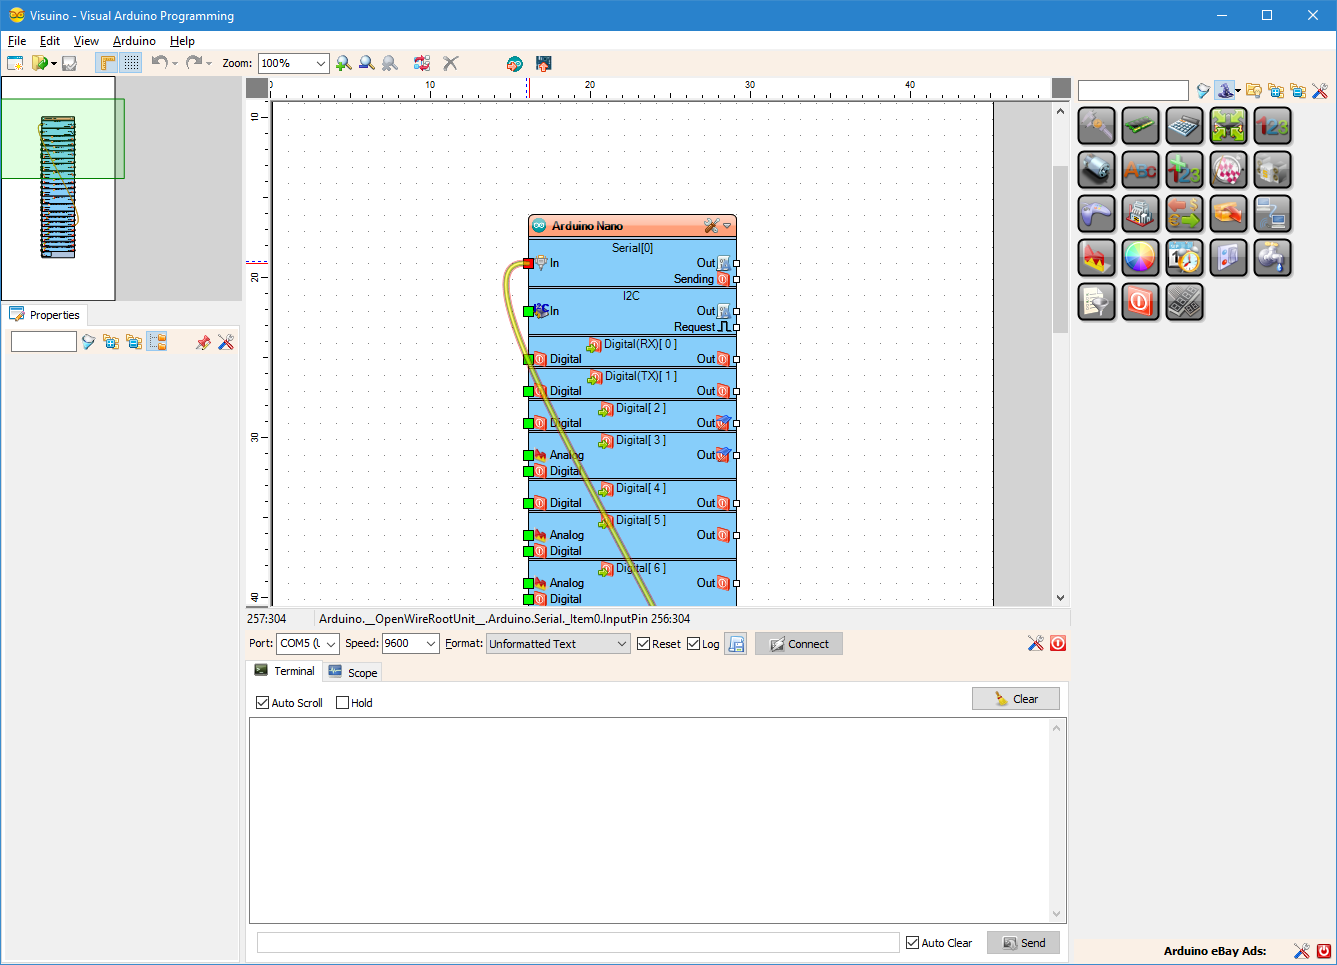Image resolution: width=1337 pixels, height=965 pixels.
Task: Click the design canvas vertical scrollbar thumb
Action: pos(1060,248)
